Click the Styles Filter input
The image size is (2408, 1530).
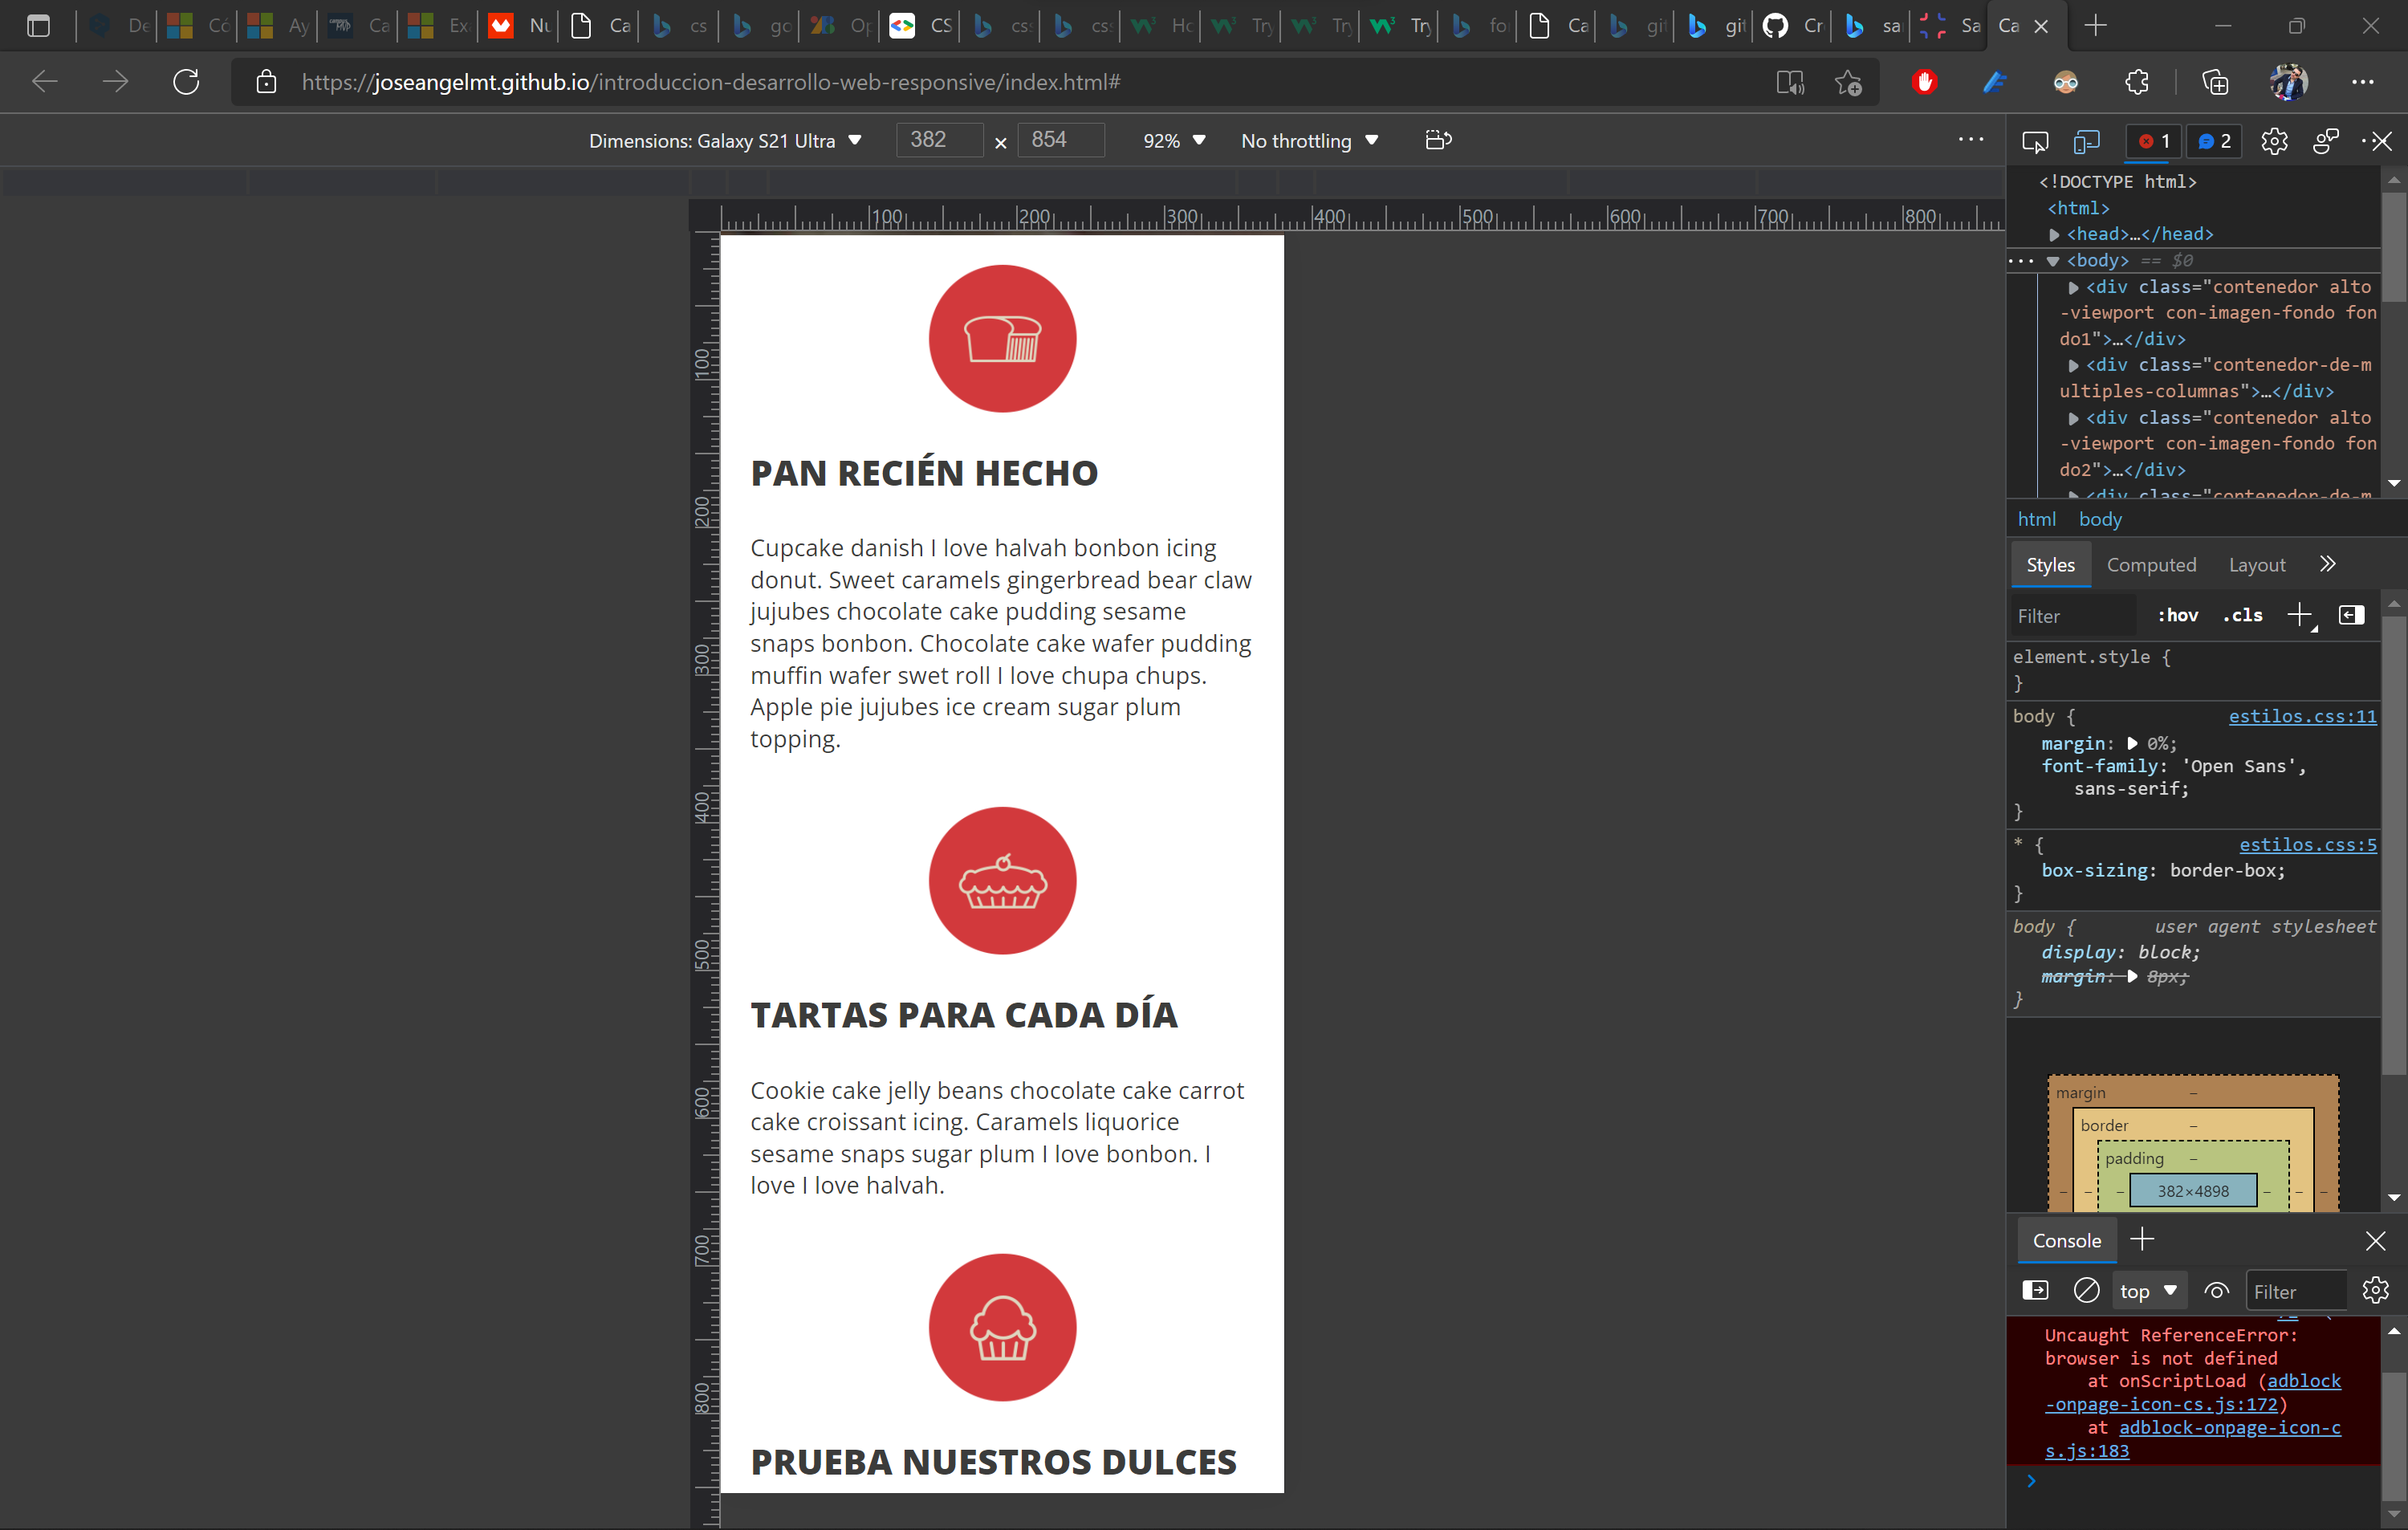pyautogui.click(x=2074, y=616)
